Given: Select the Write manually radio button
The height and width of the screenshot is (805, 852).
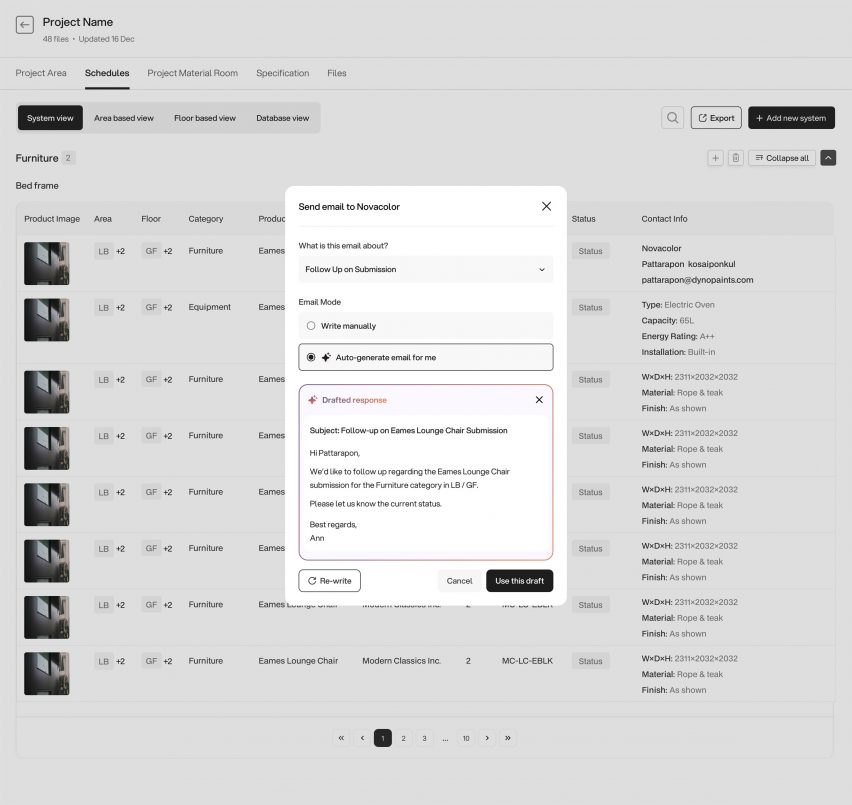Looking at the screenshot, I should click(311, 325).
